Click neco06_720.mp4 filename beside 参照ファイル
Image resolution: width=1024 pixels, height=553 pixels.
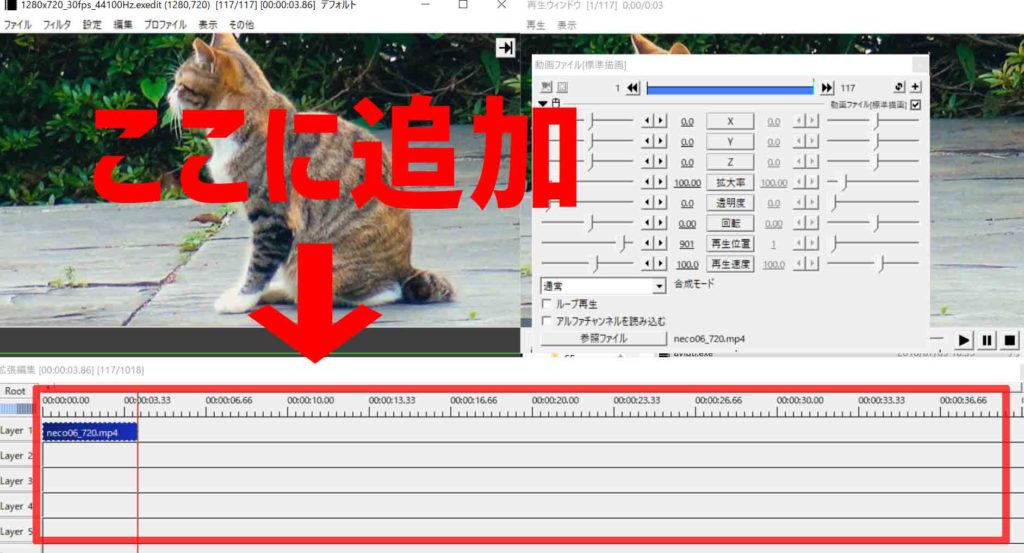tap(709, 339)
